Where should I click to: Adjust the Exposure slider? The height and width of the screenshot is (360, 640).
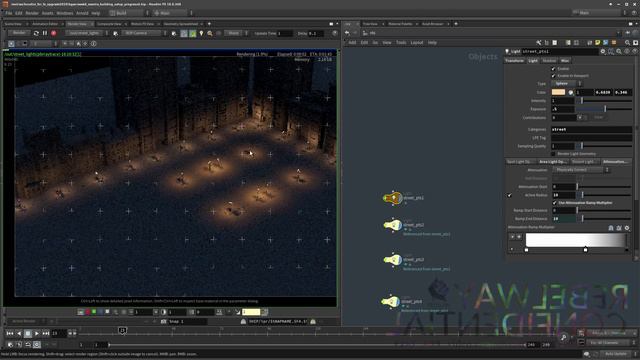click(604, 109)
